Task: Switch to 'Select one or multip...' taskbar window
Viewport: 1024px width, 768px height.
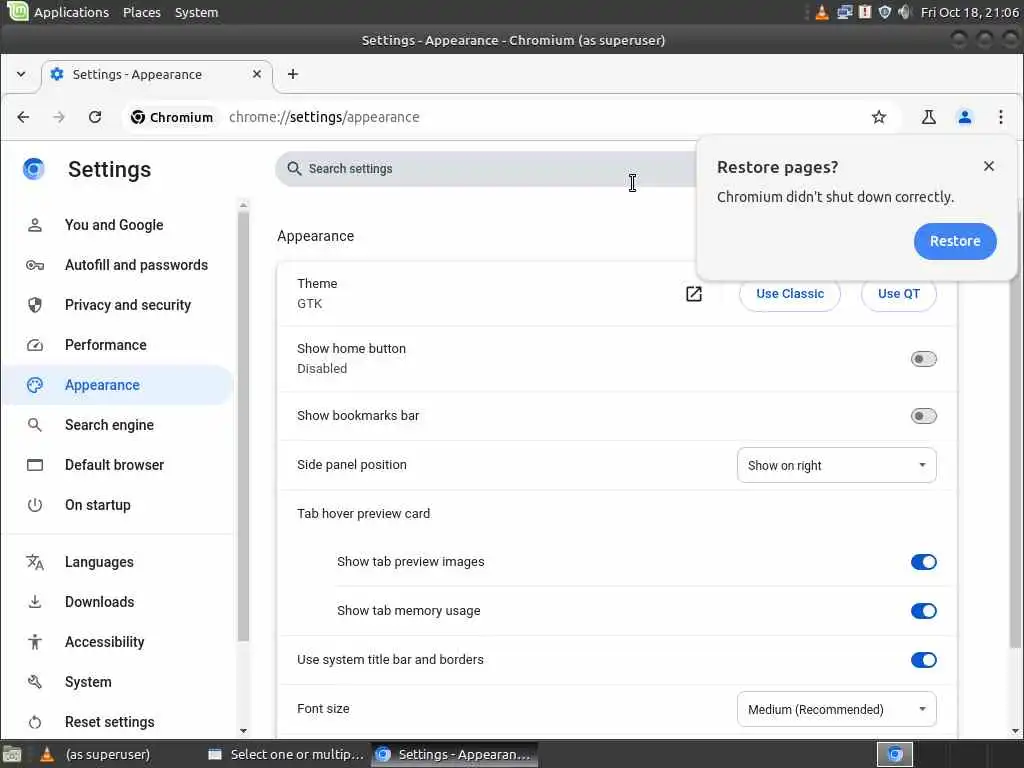Action: coord(286,754)
